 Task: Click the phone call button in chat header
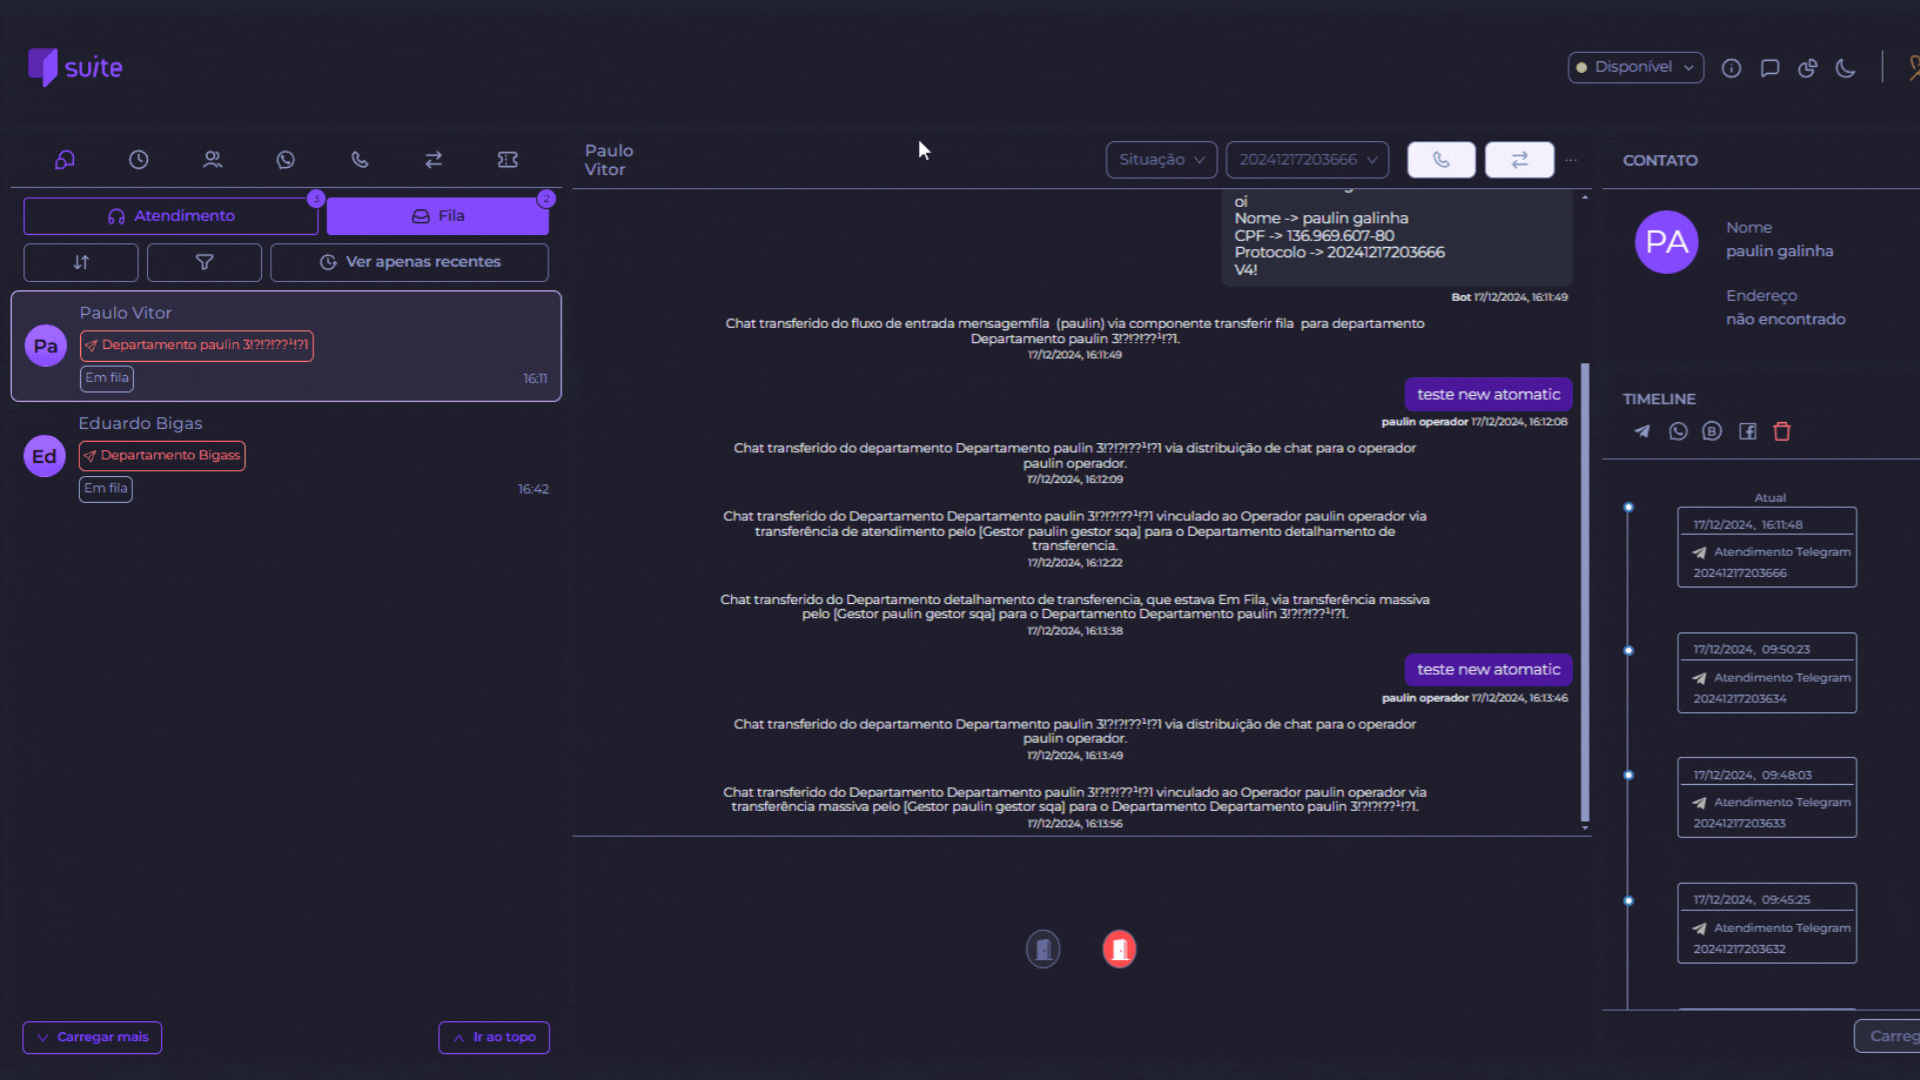coord(1441,160)
